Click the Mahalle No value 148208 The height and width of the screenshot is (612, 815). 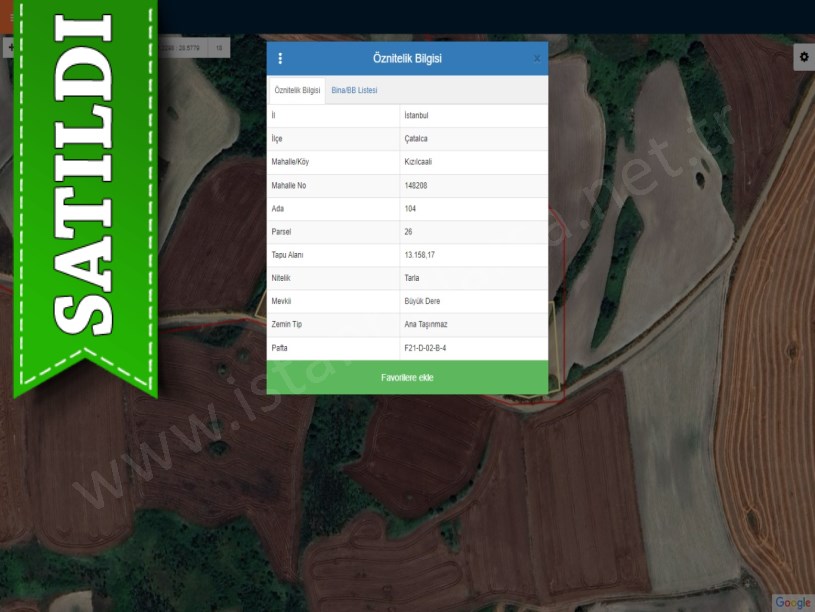click(415, 186)
